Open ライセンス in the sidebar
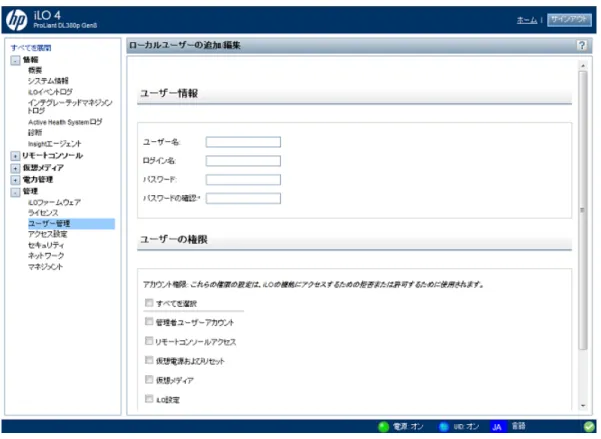 click(x=43, y=213)
